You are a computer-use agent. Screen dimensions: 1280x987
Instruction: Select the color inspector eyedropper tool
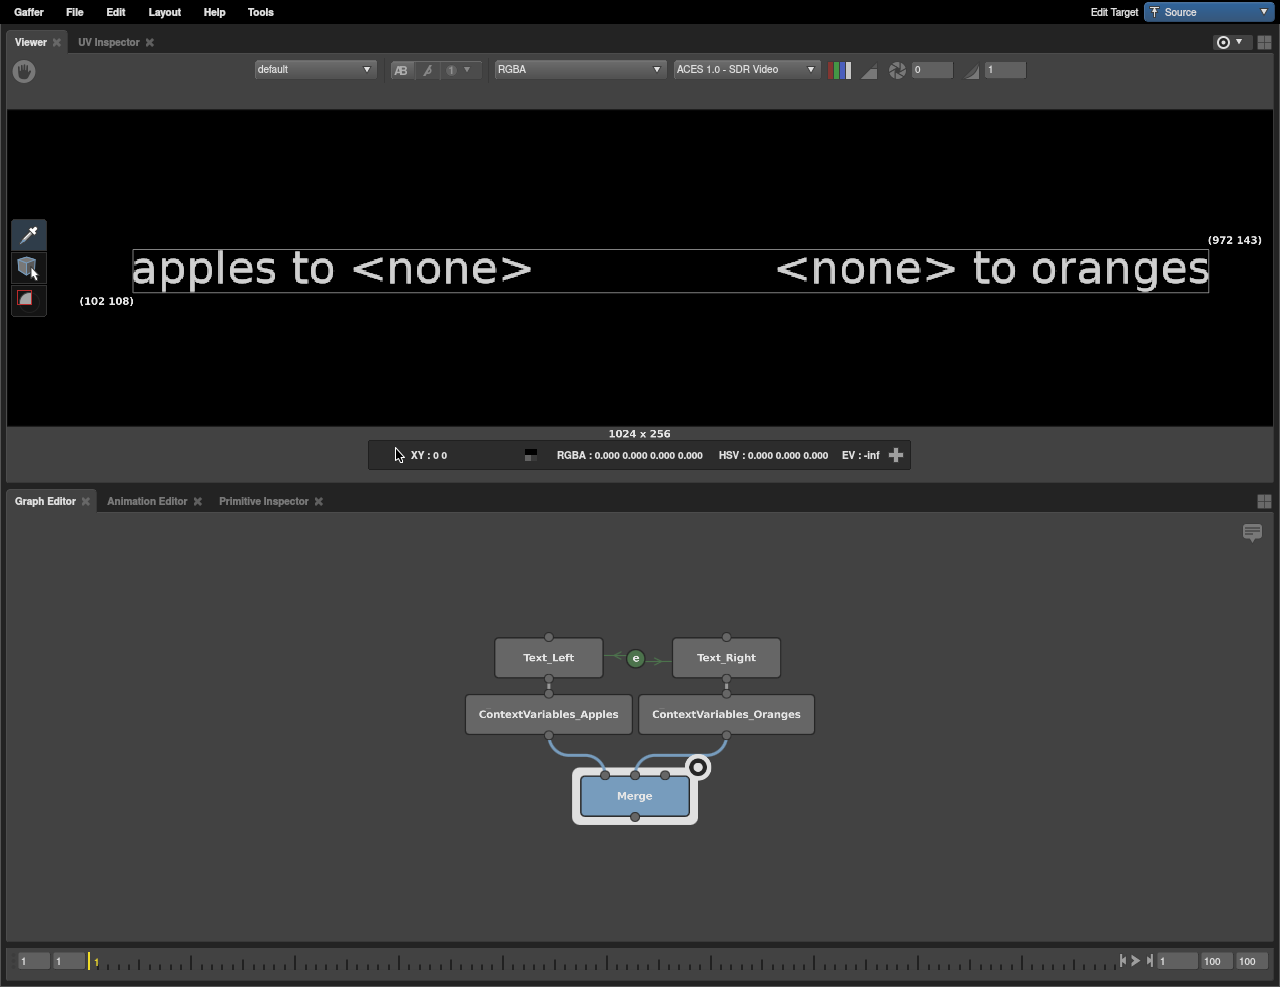[x=29, y=235]
